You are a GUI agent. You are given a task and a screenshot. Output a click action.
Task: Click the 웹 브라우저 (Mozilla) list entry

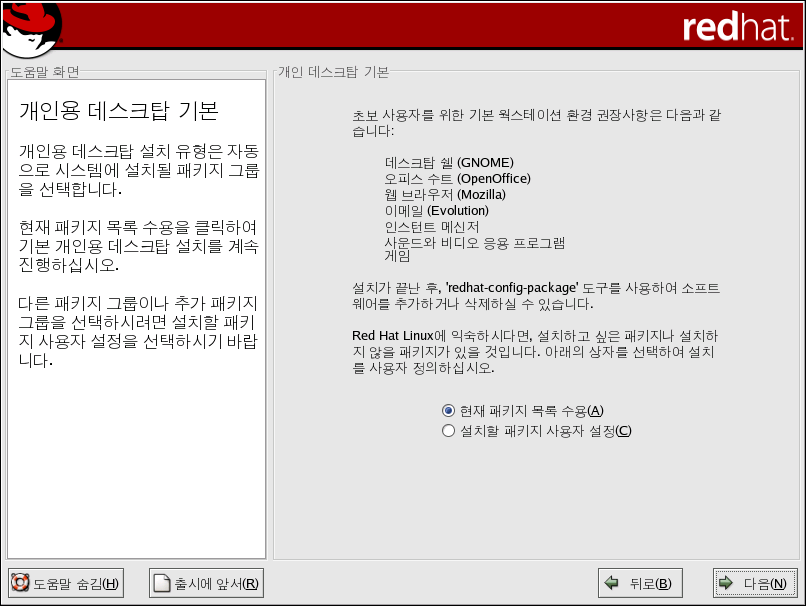point(445,195)
